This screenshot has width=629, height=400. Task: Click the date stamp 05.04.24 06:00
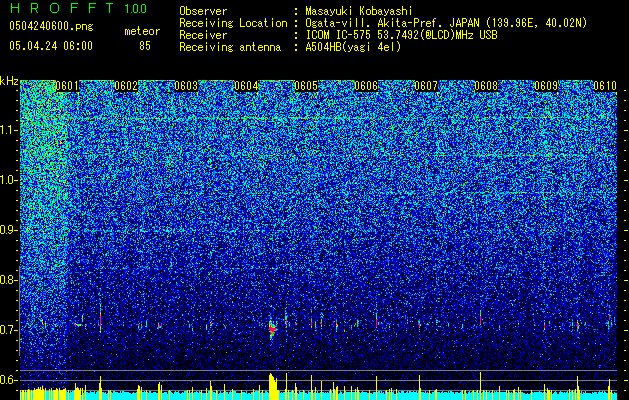[x=51, y=46]
